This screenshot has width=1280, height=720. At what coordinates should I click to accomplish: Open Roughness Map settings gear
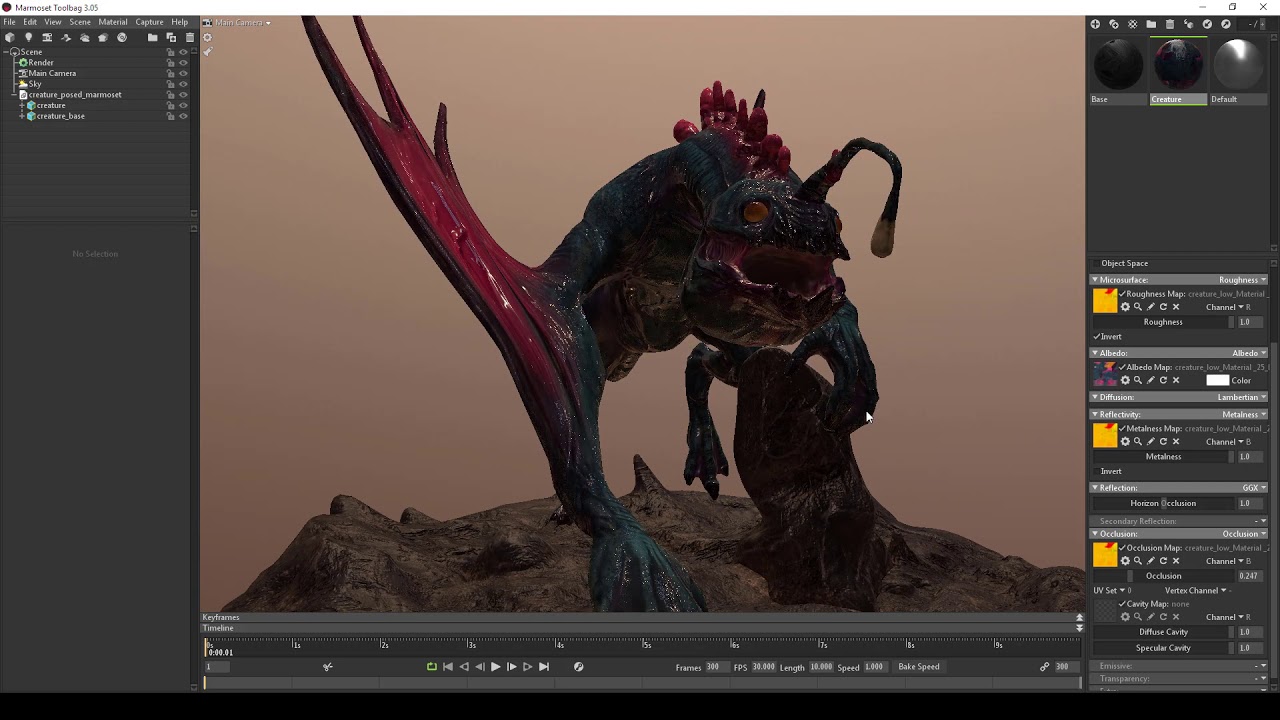tap(1125, 307)
